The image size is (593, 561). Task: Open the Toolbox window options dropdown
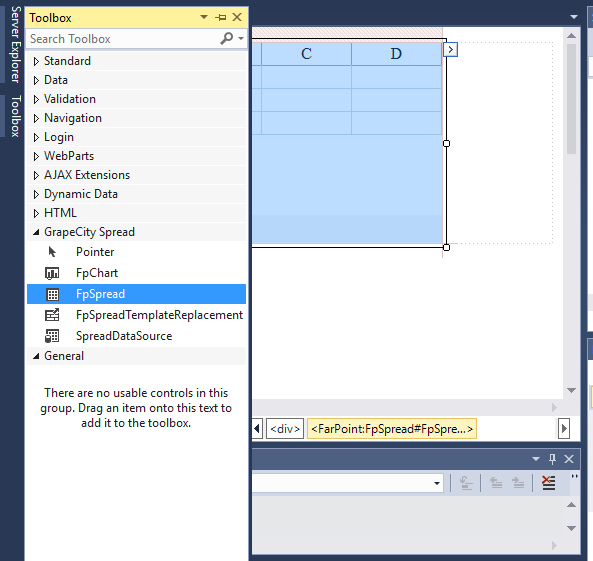[x=204, y=17]
